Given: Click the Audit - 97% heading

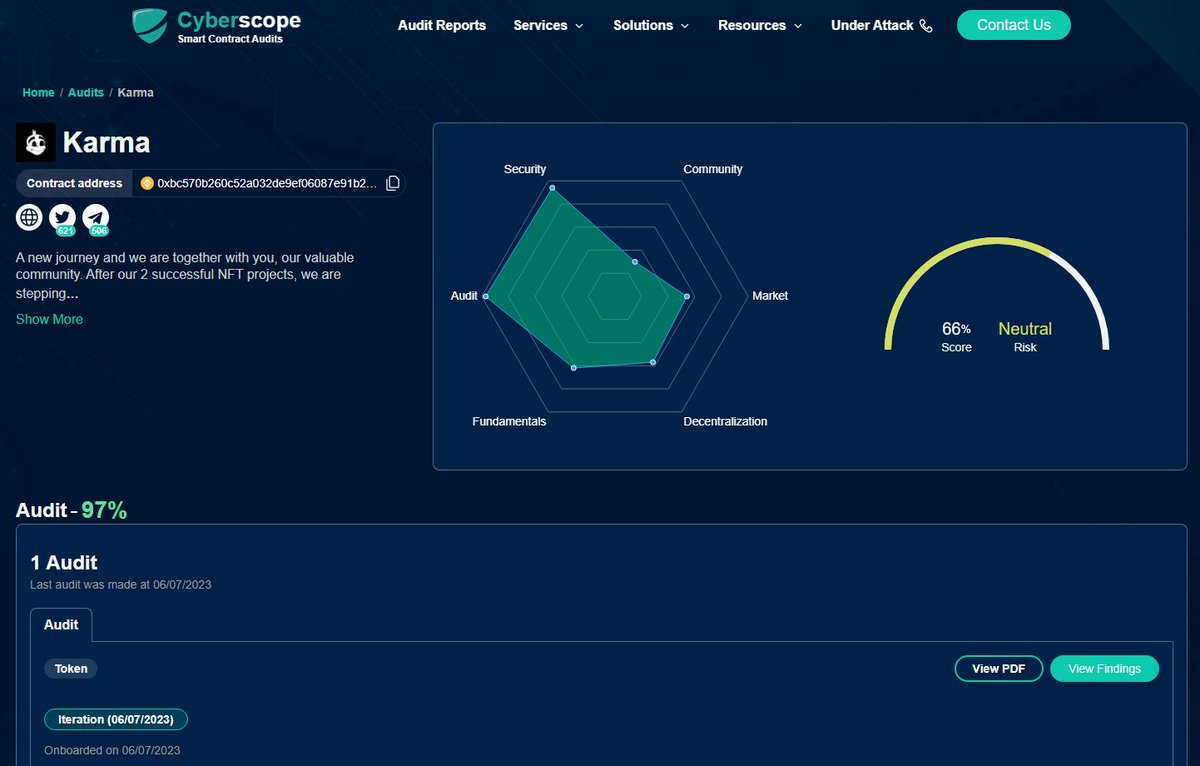Looking at the screenshot, I should click(x=71, y=510).
